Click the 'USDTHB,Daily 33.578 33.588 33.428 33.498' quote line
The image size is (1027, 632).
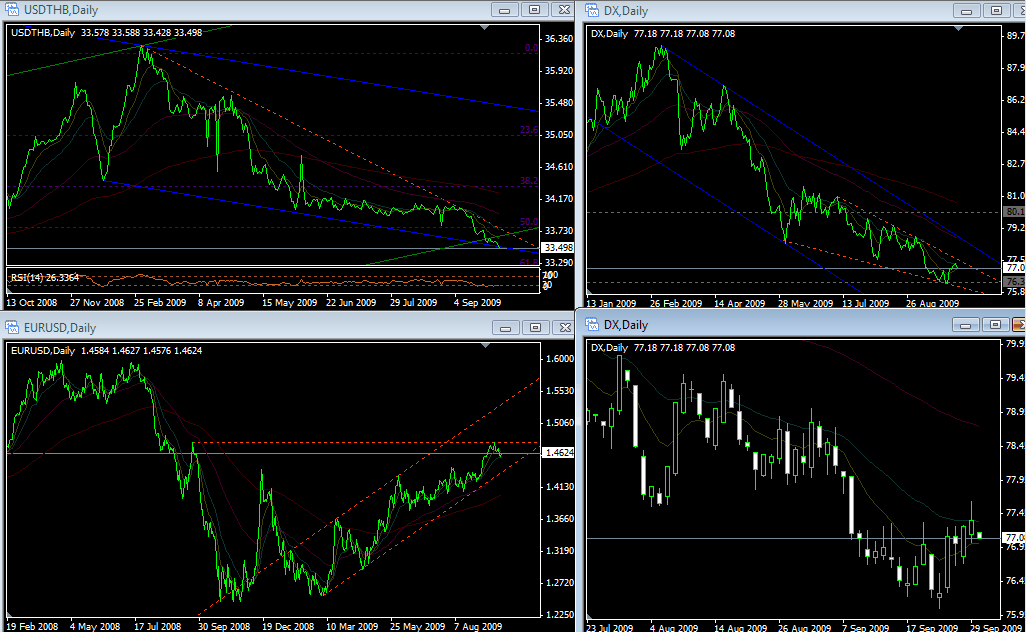[106, 32]
